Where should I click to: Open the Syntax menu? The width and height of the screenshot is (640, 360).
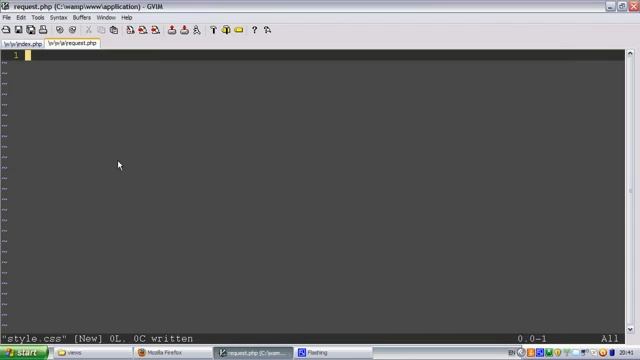pyautogui.click(x=58, y=18)
